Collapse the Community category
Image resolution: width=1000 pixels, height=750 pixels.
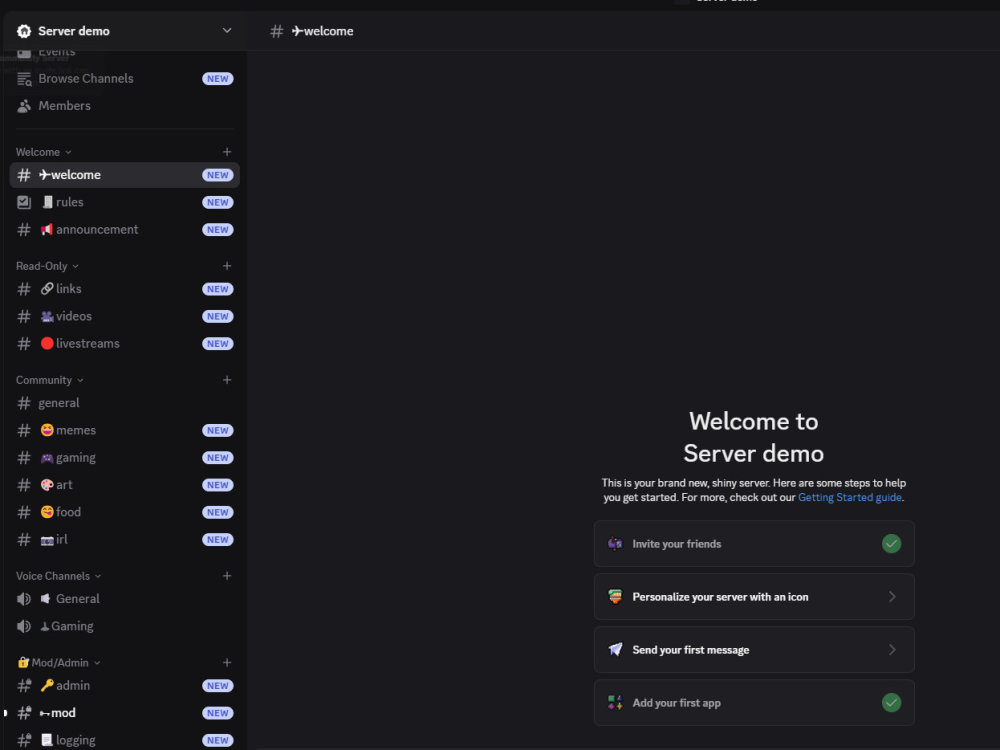click(x=50, y=380)
